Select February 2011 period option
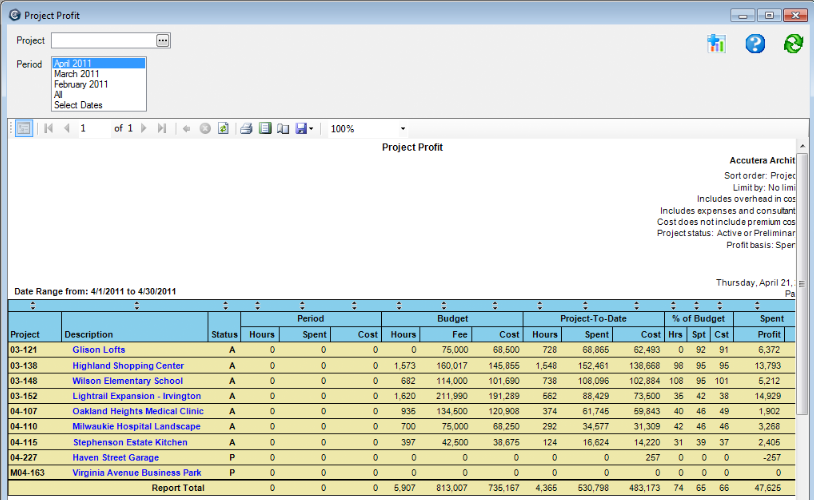Screen dimensions: 814x500 click(x=81, y=84)
